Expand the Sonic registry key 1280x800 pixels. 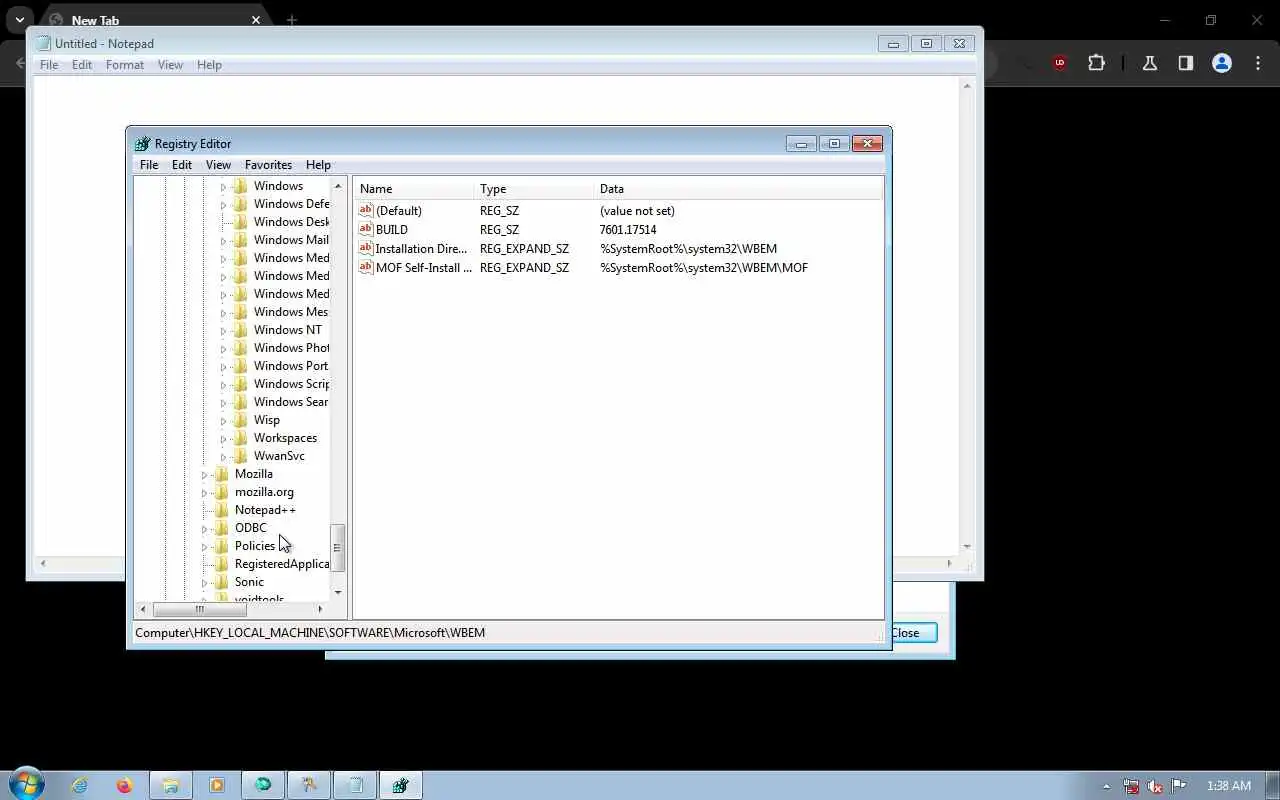point(205,582)
